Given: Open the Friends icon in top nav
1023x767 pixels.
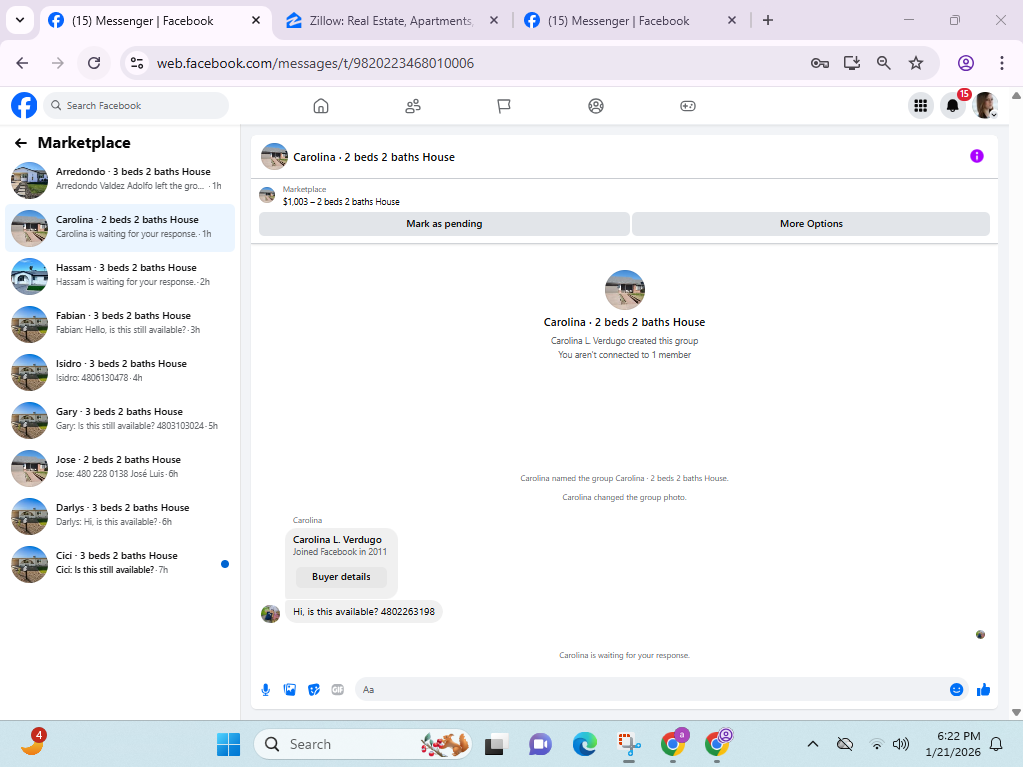Looking at the screenshot, I should 413,106.
